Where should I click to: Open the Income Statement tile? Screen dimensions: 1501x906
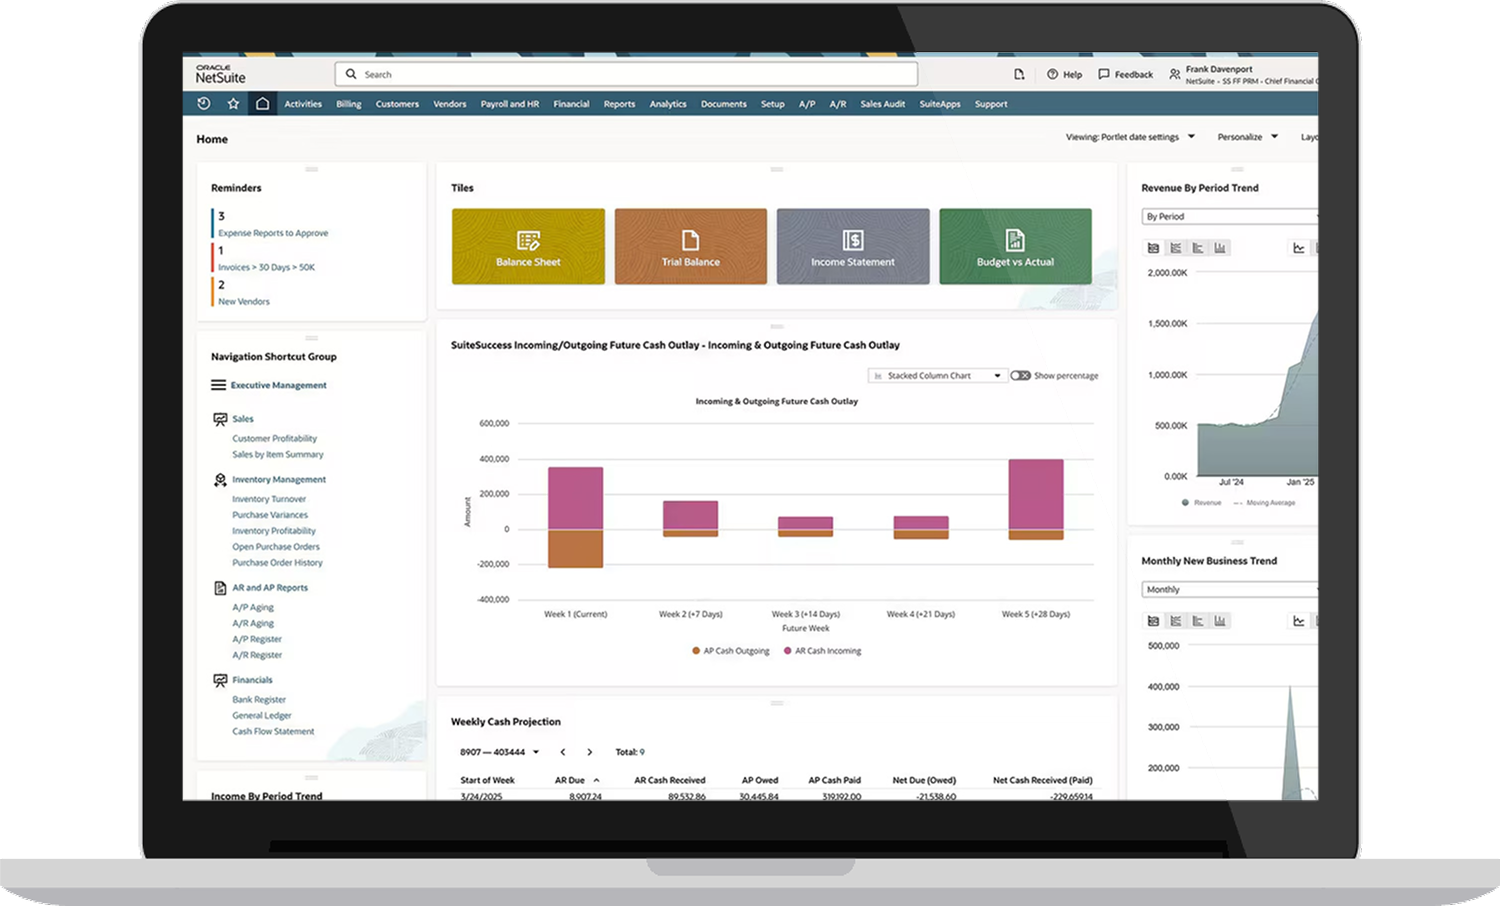(853, 246)
